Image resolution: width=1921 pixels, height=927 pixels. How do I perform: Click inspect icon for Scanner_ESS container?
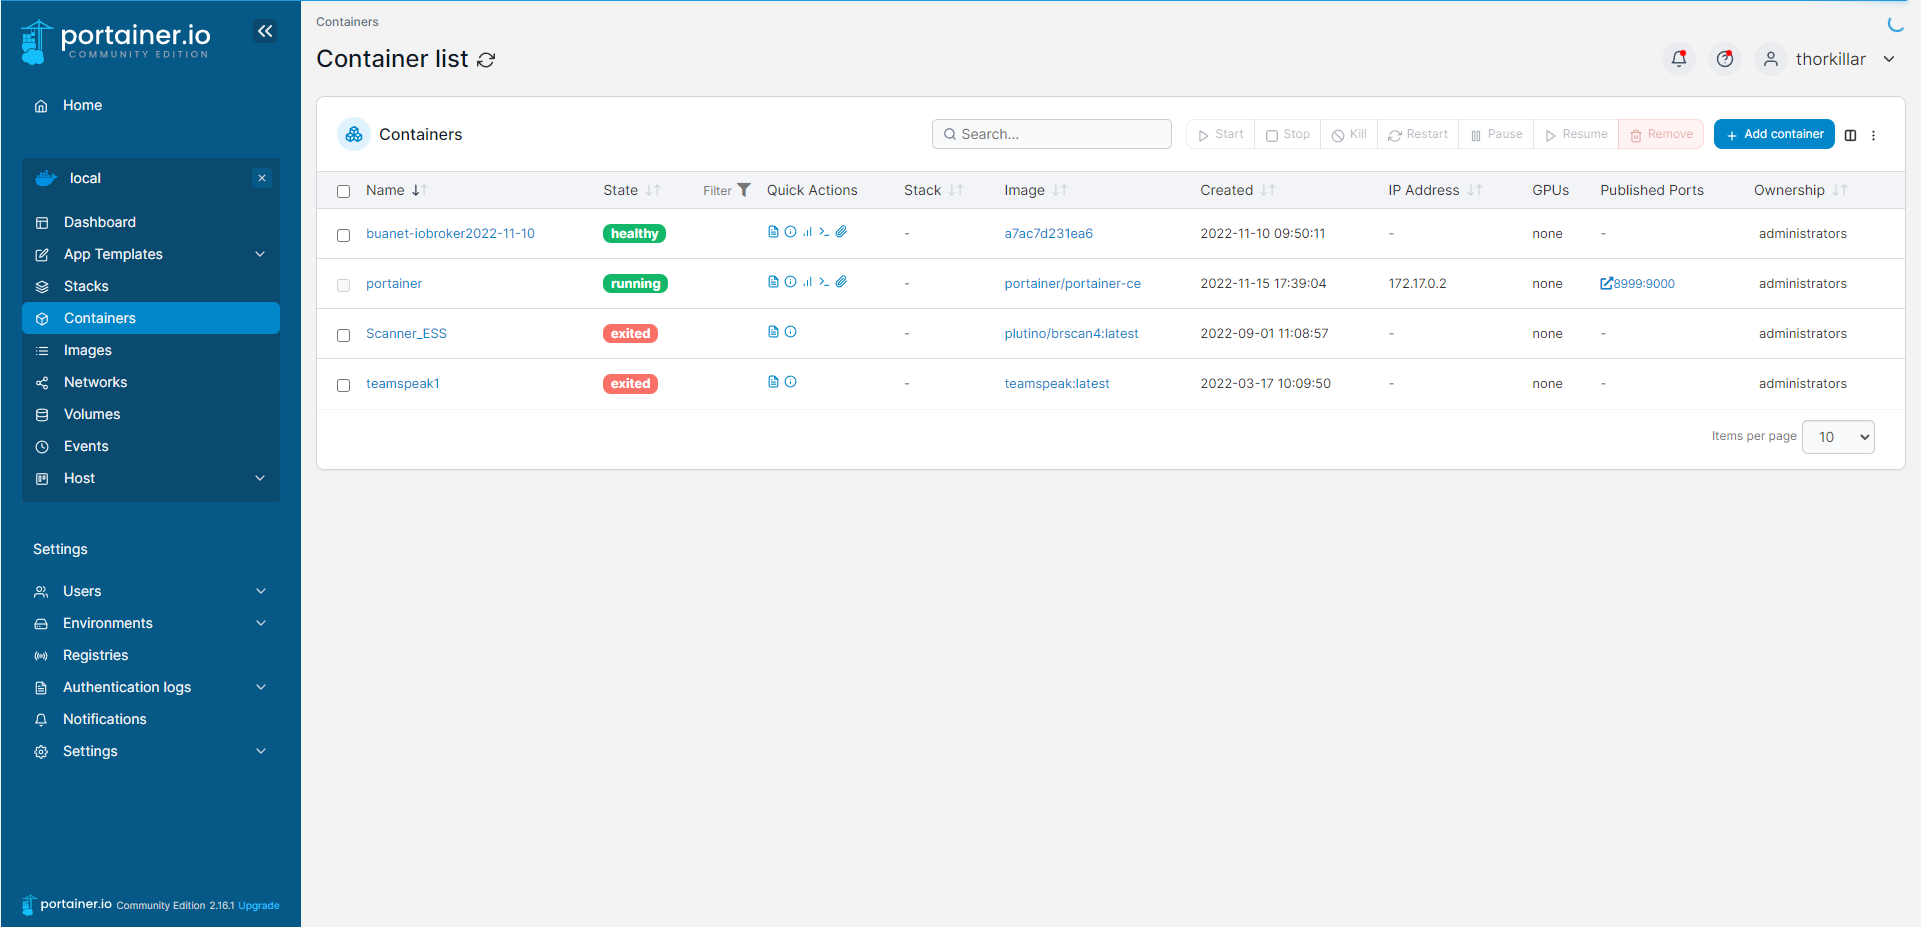(x=790, y=332)
